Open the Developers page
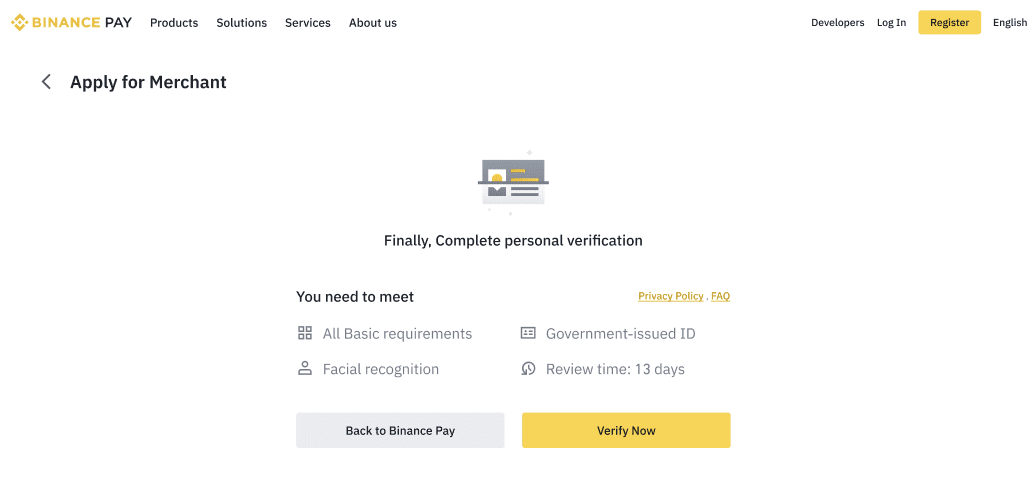This screenshot has height=496, width=1034. click(x=837, y=22)
